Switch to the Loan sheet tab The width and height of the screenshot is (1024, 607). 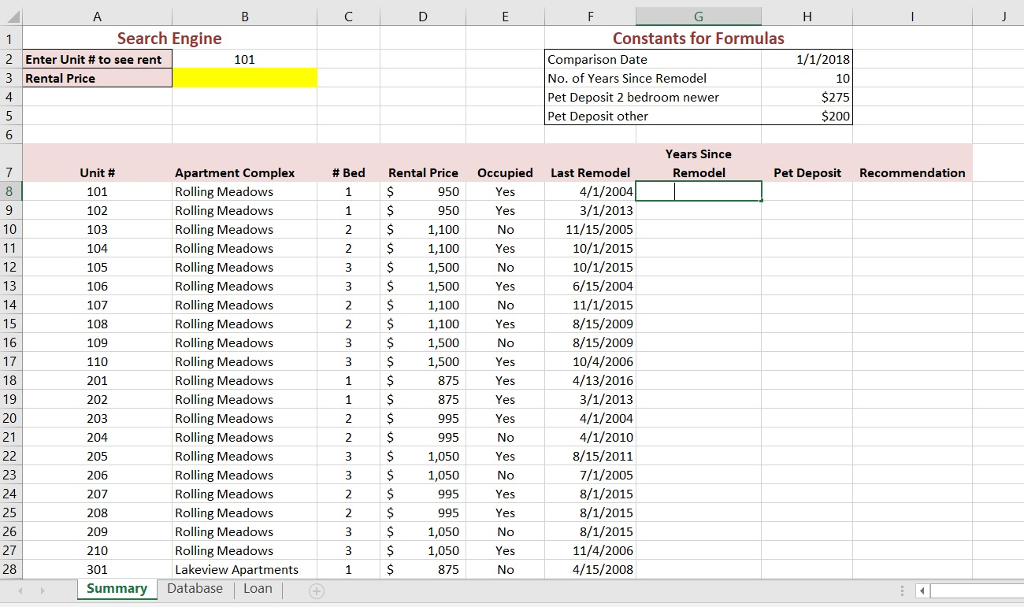click(x=257, y=589)
